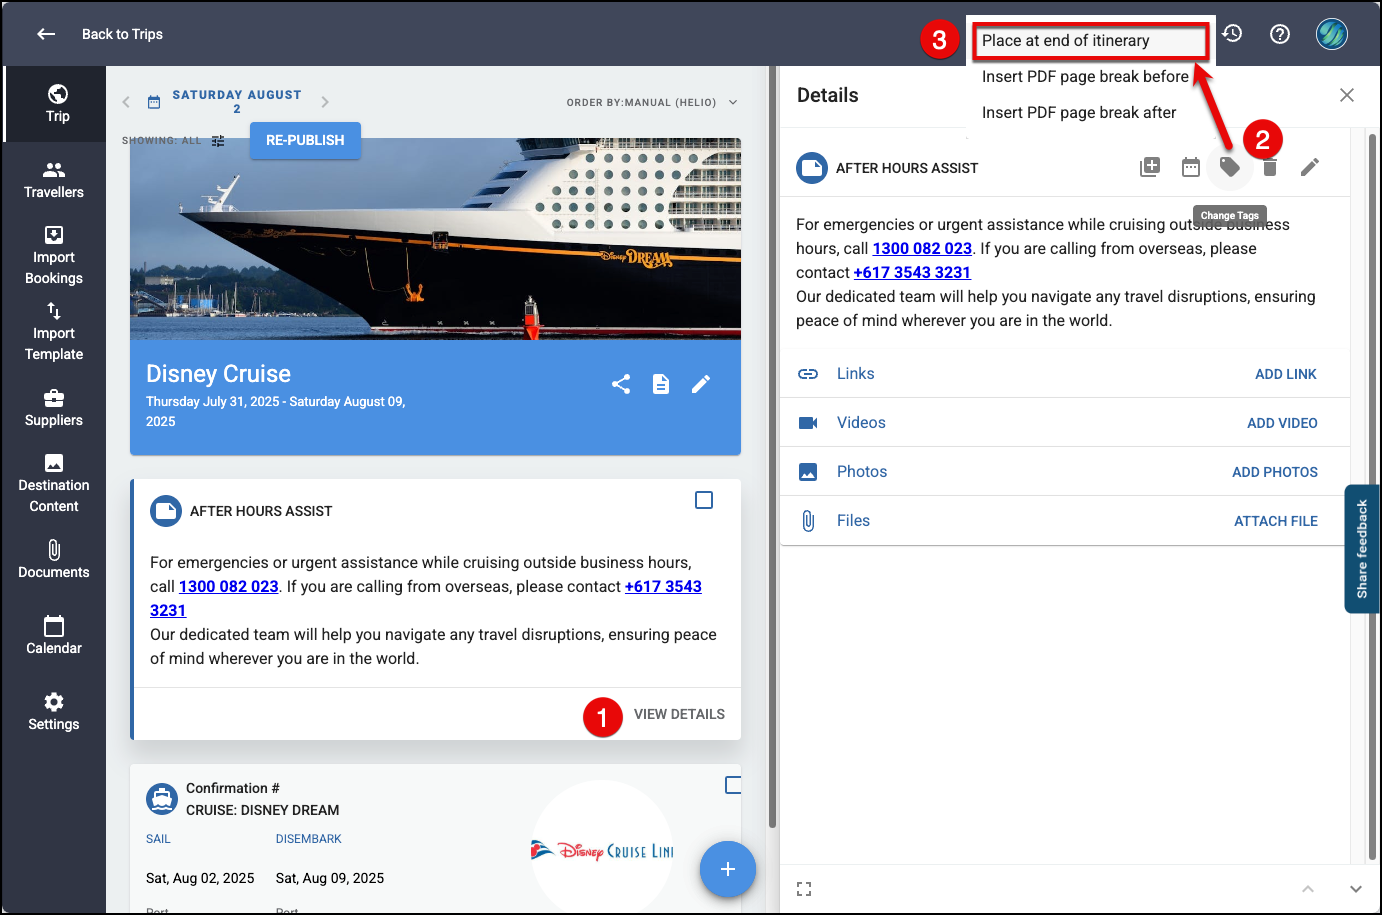Click the change date calendar icon in Details
The width and height of the screenshot is (1382, 915).
1190,167
